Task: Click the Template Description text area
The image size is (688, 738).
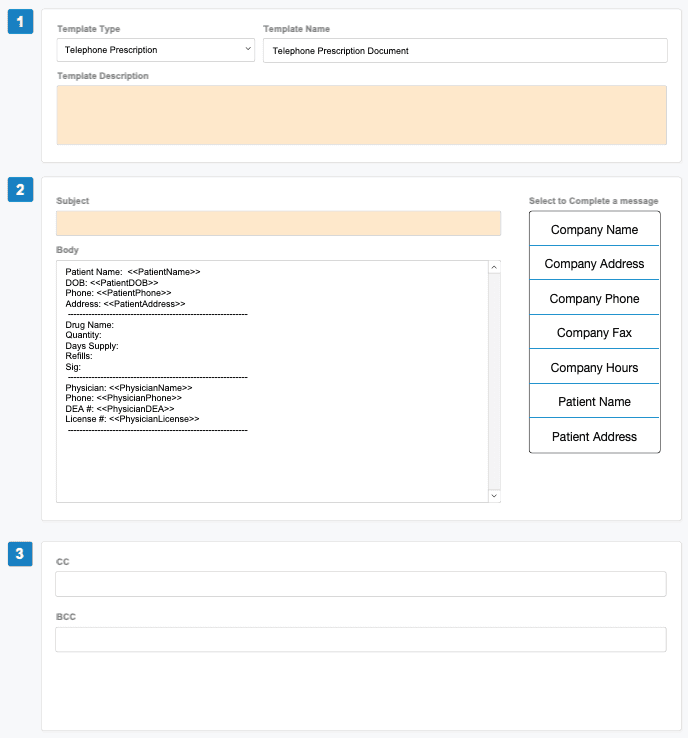Action: [361, 115]
